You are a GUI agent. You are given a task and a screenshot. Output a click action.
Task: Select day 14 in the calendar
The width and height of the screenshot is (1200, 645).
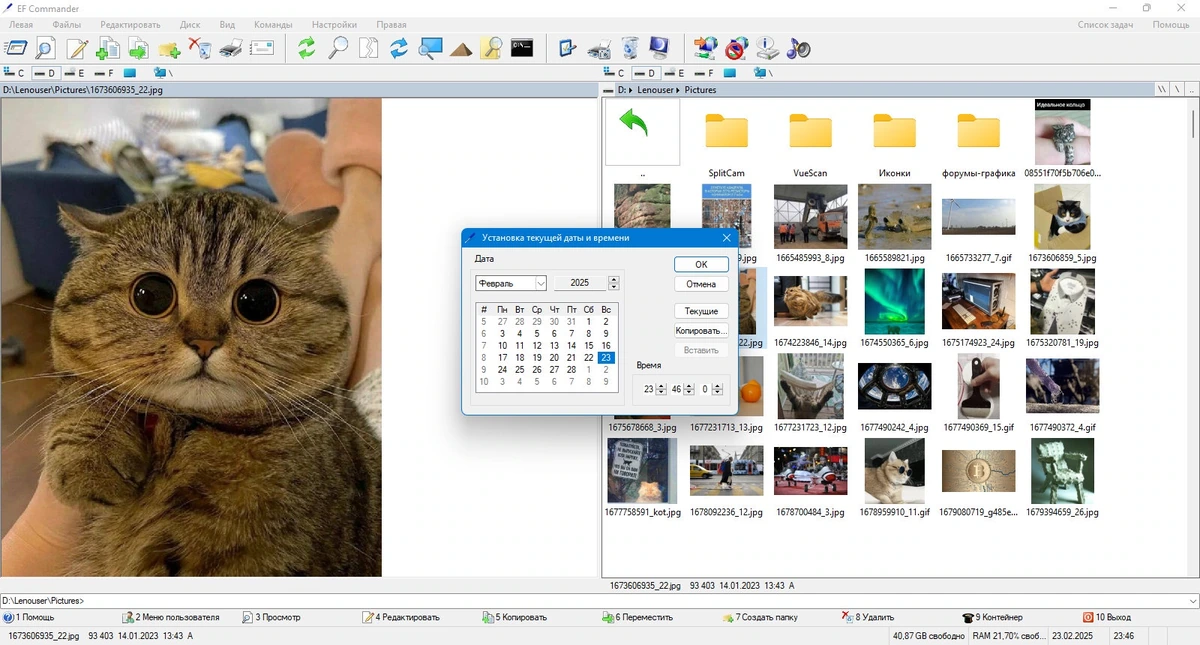(572, 345)
